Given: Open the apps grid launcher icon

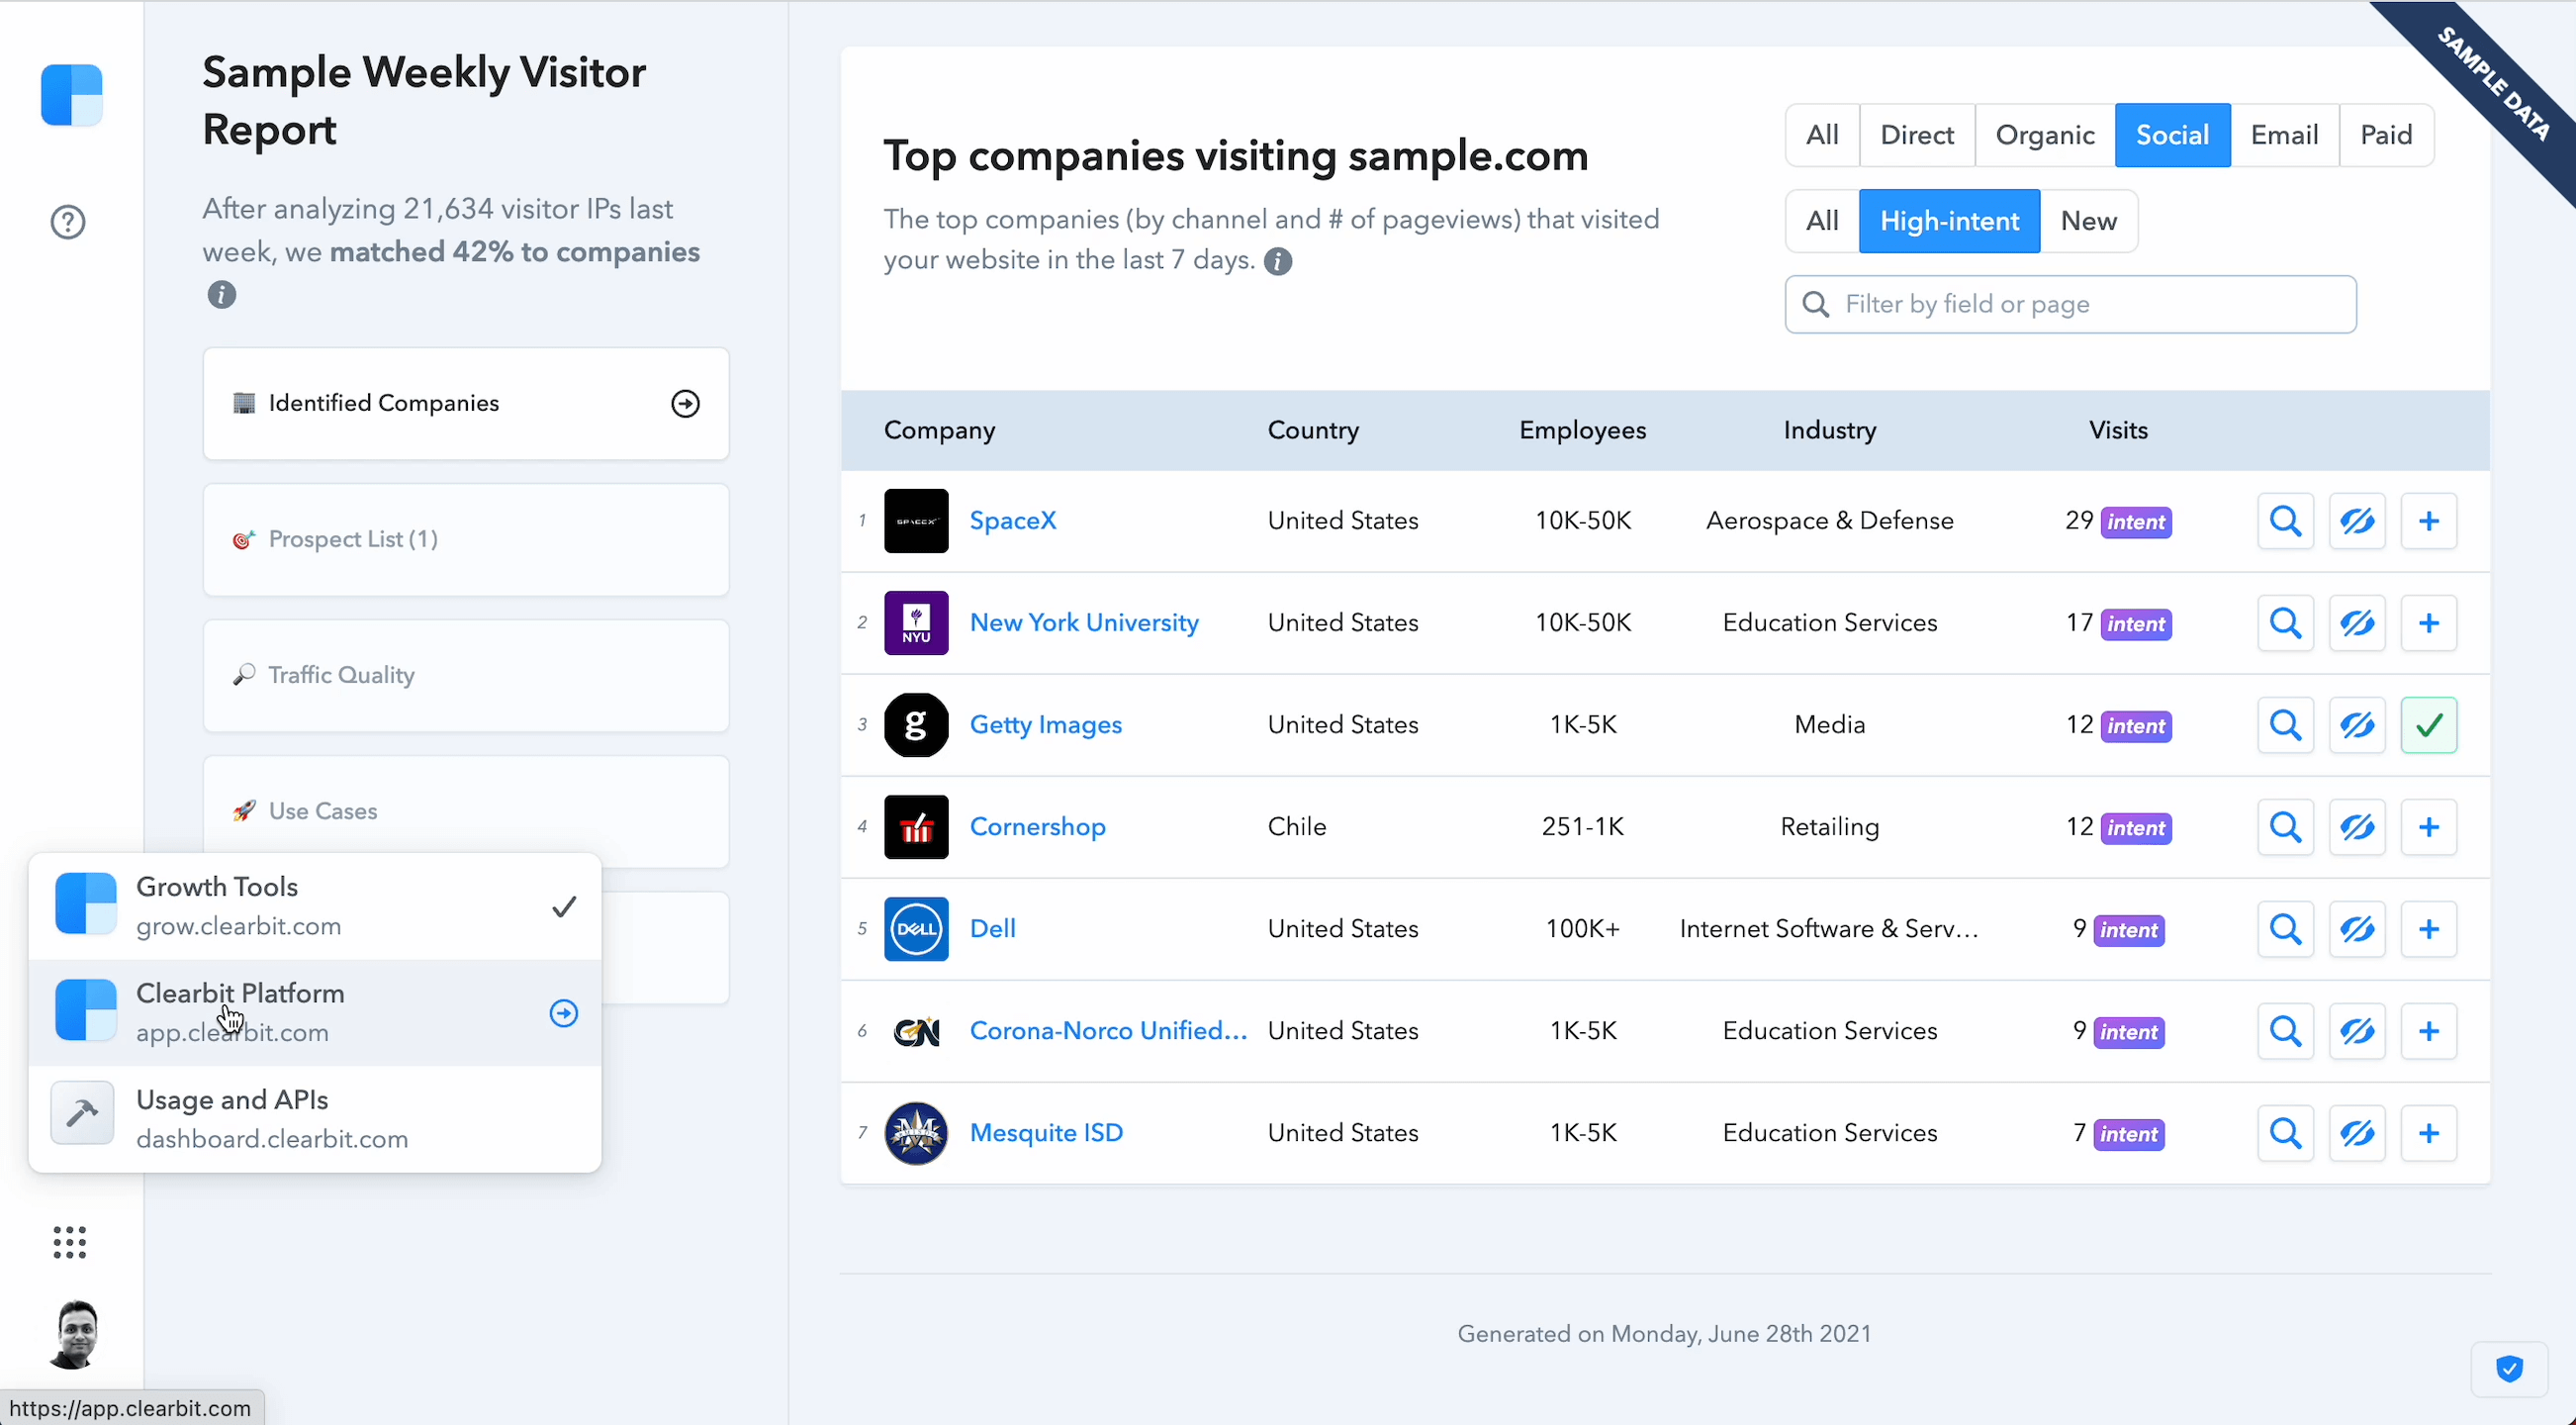Looking at the screenshot, I should point(69,1242).
